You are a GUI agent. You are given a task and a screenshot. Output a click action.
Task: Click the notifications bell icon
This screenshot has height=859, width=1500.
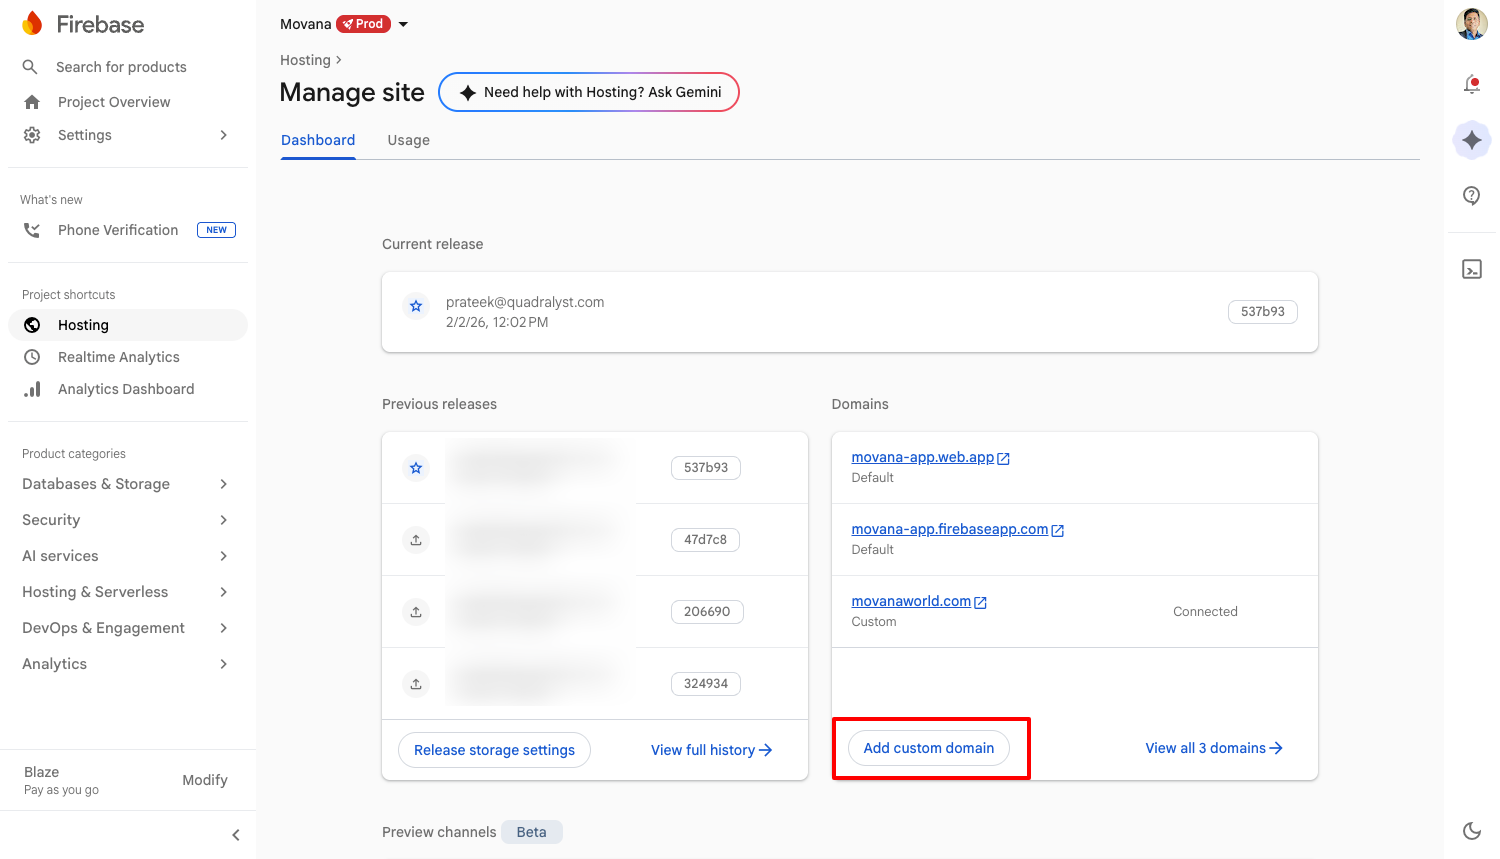pos(1471,85)
